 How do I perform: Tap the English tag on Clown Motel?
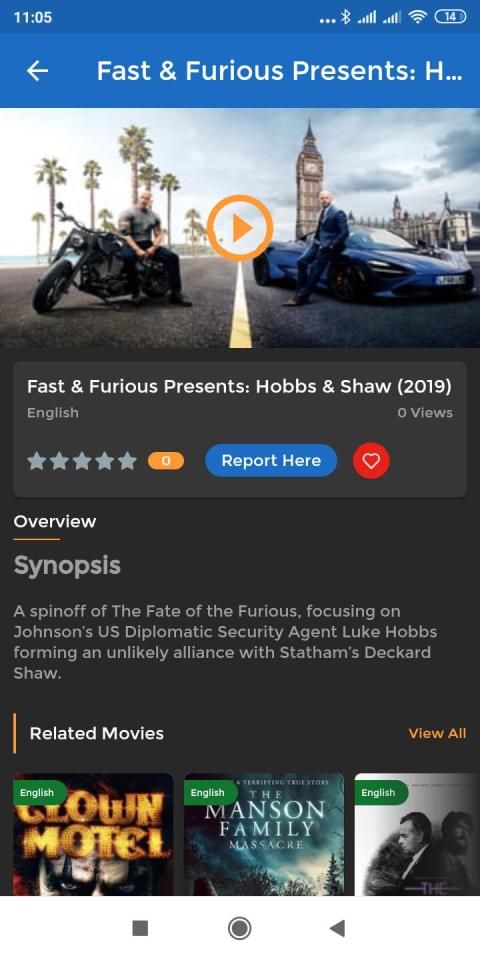pos(38,793)
